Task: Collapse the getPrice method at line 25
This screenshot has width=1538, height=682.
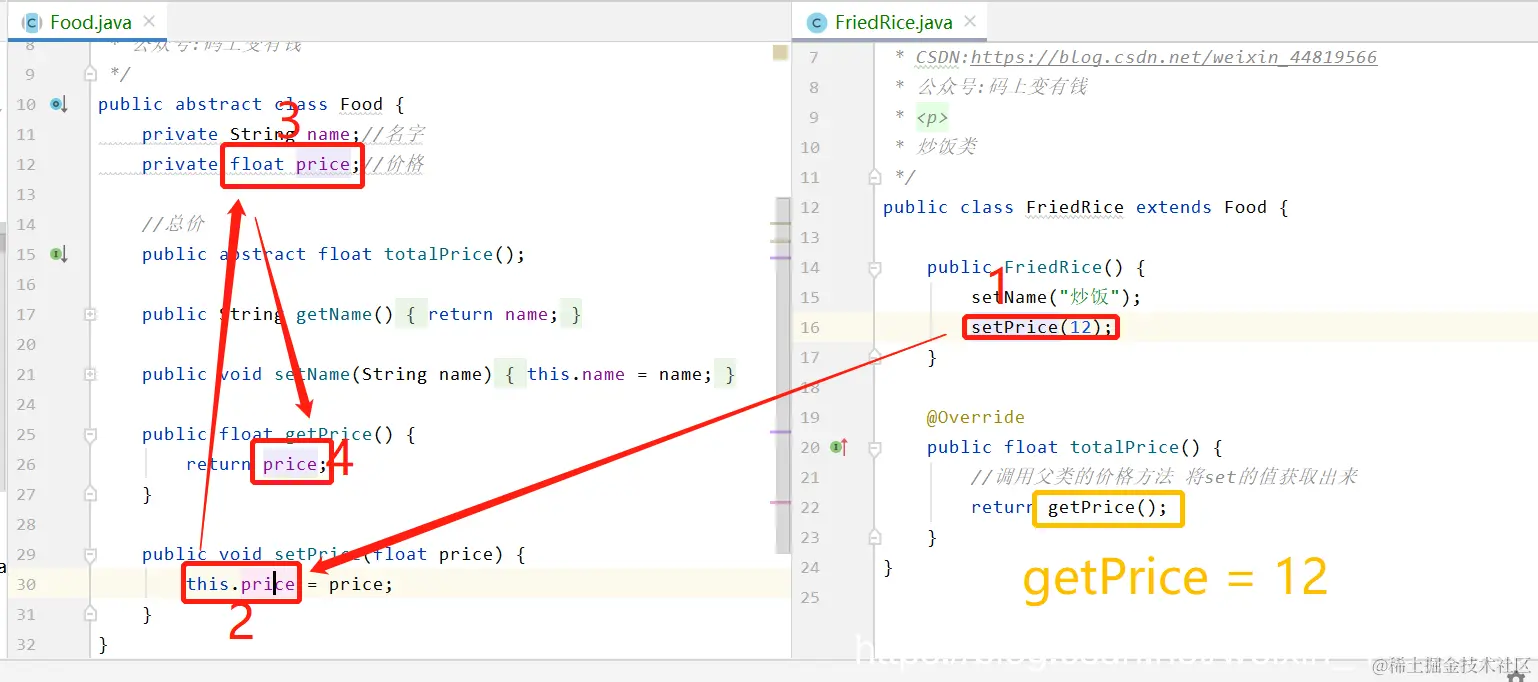Action: [x=90, y=435]
